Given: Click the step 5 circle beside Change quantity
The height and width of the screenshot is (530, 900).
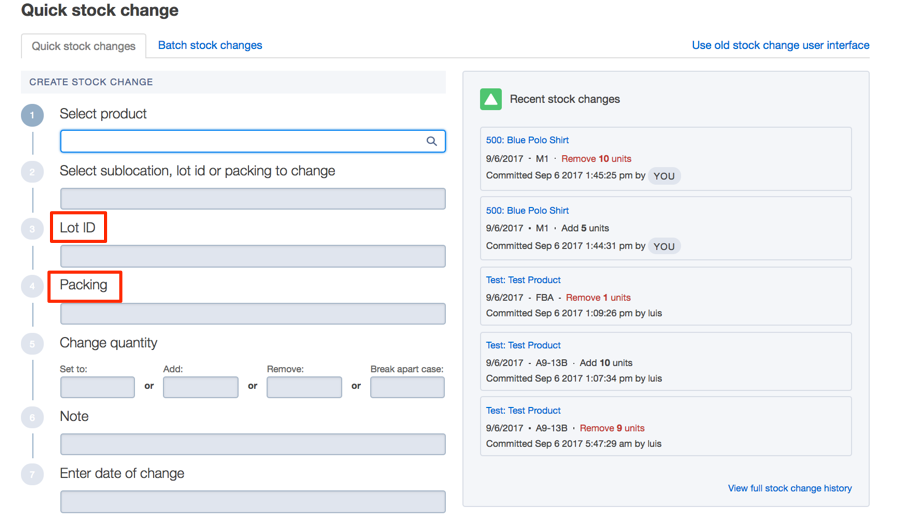Looking at the screenshot, I should click(32, 344).
